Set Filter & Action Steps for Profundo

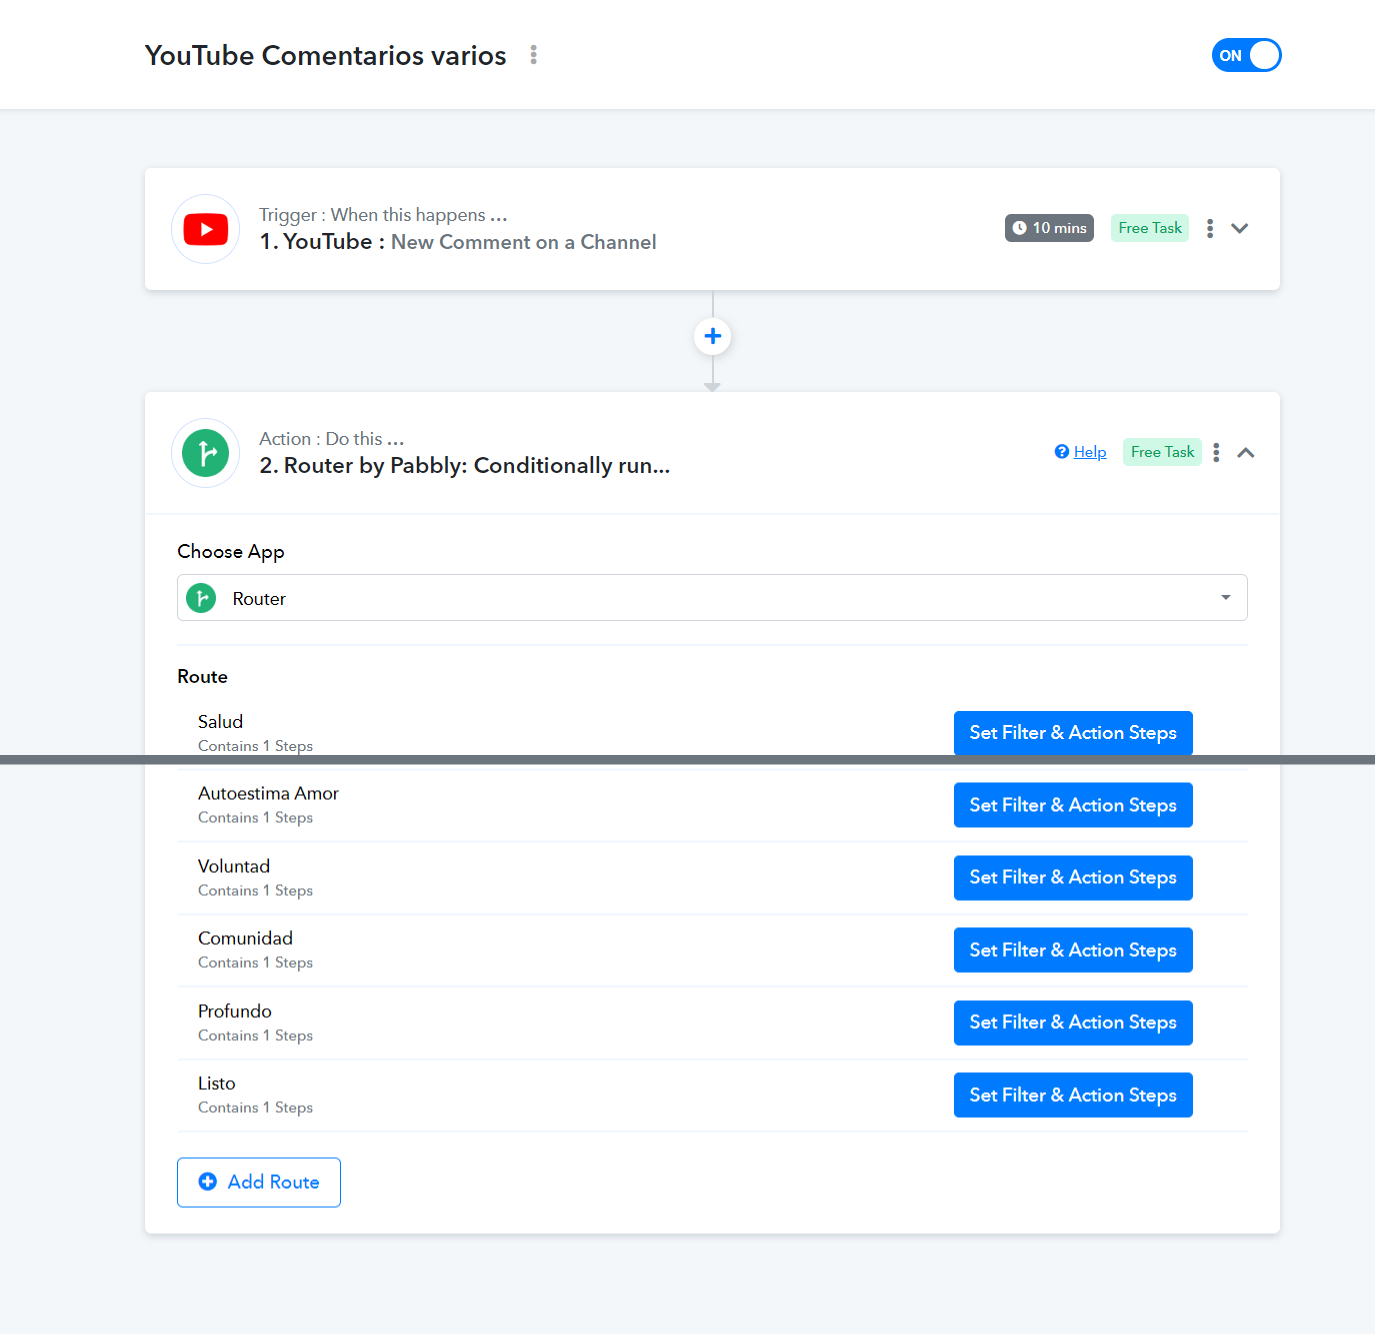(1073, 1023)
